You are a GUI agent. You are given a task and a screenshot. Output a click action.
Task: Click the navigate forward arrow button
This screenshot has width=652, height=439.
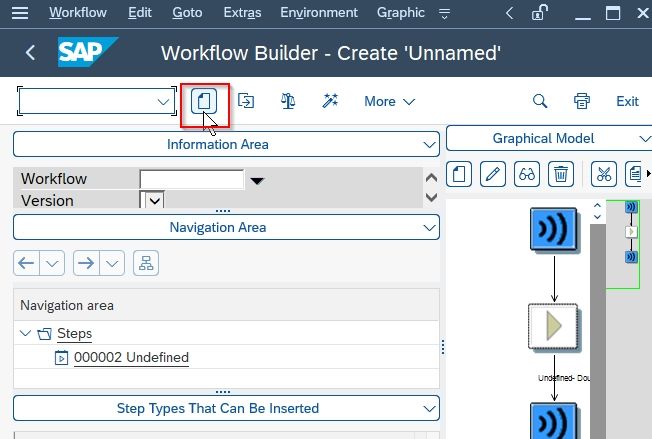[86, 263]
